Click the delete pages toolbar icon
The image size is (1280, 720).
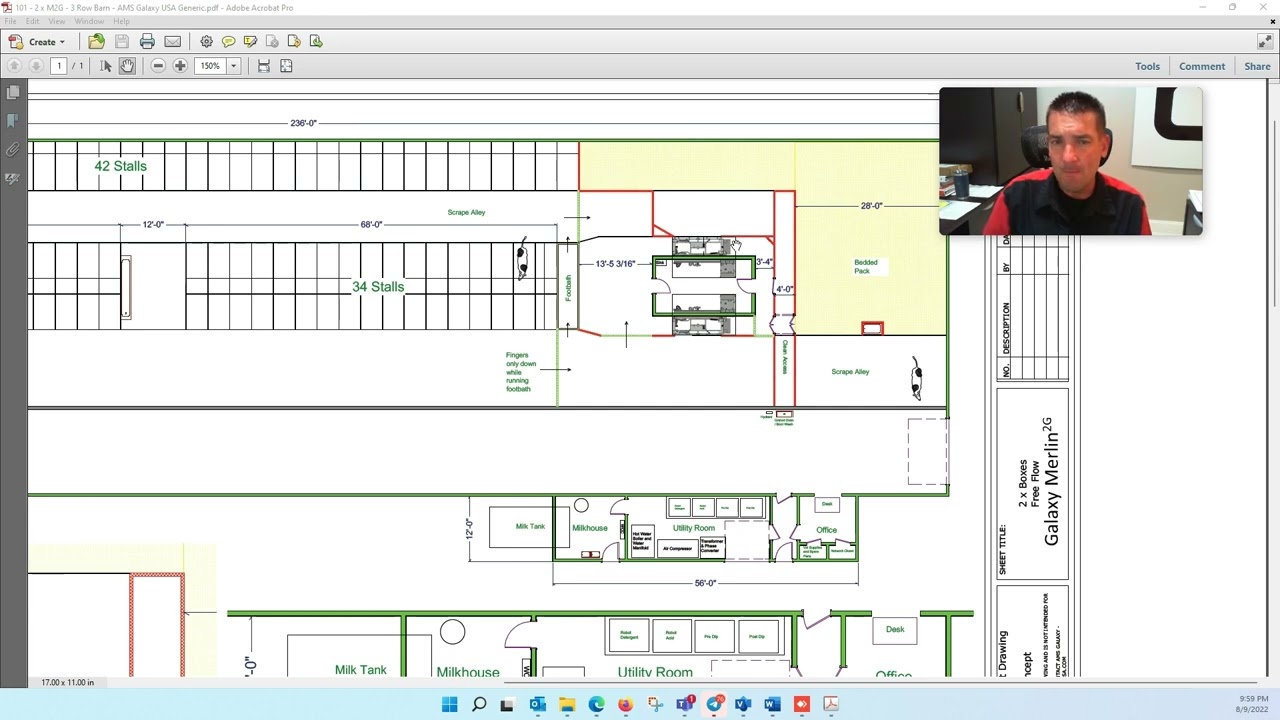pos(272,41)
